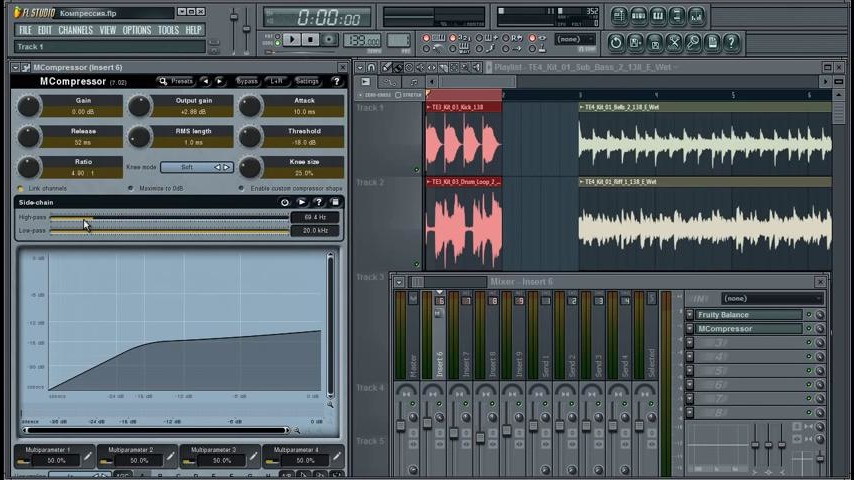Open MCompressor slot menu arrow in mixer
Viewport: 854px width, 480px height.
coord(690,329)
